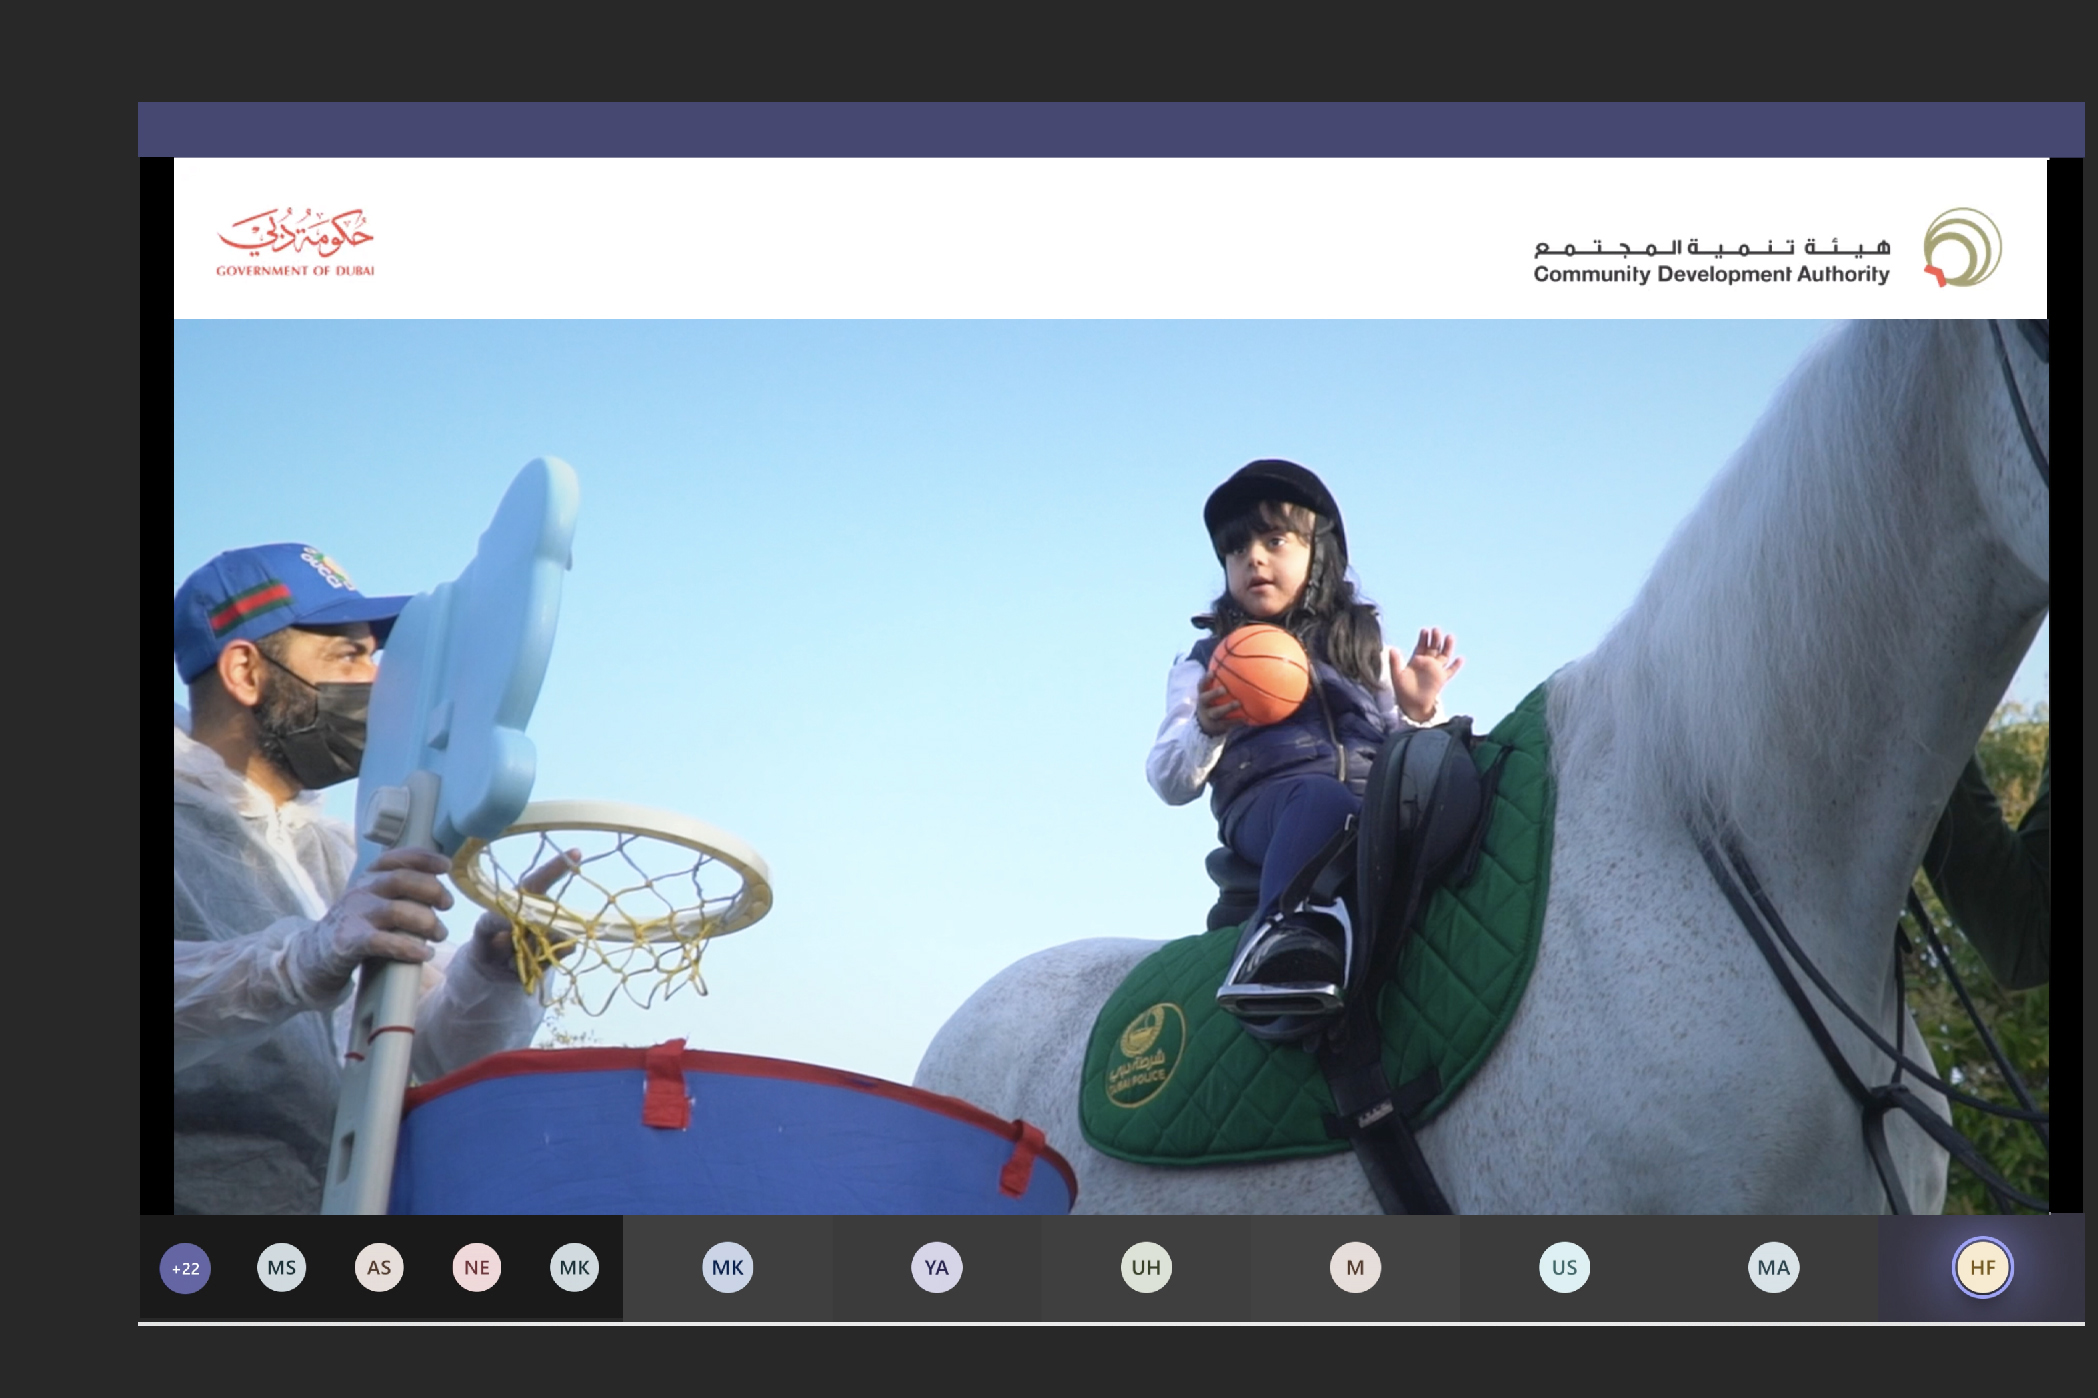Select the large blue MK participant tile
Viewport: 2098px width, 1398px height.
pos(727,1268)
